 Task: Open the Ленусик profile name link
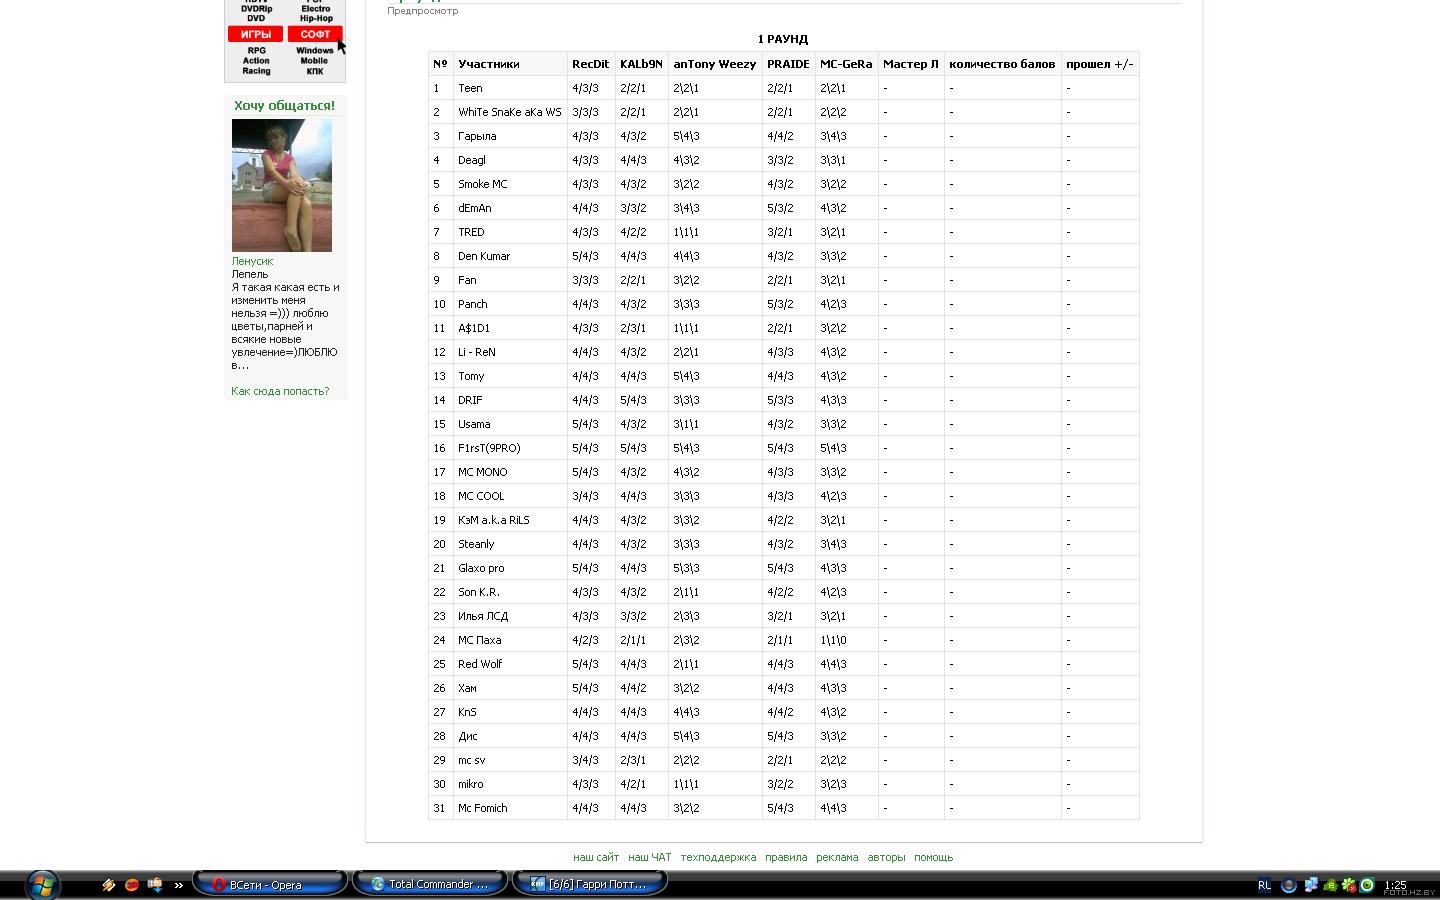click(x=252, y=261)
